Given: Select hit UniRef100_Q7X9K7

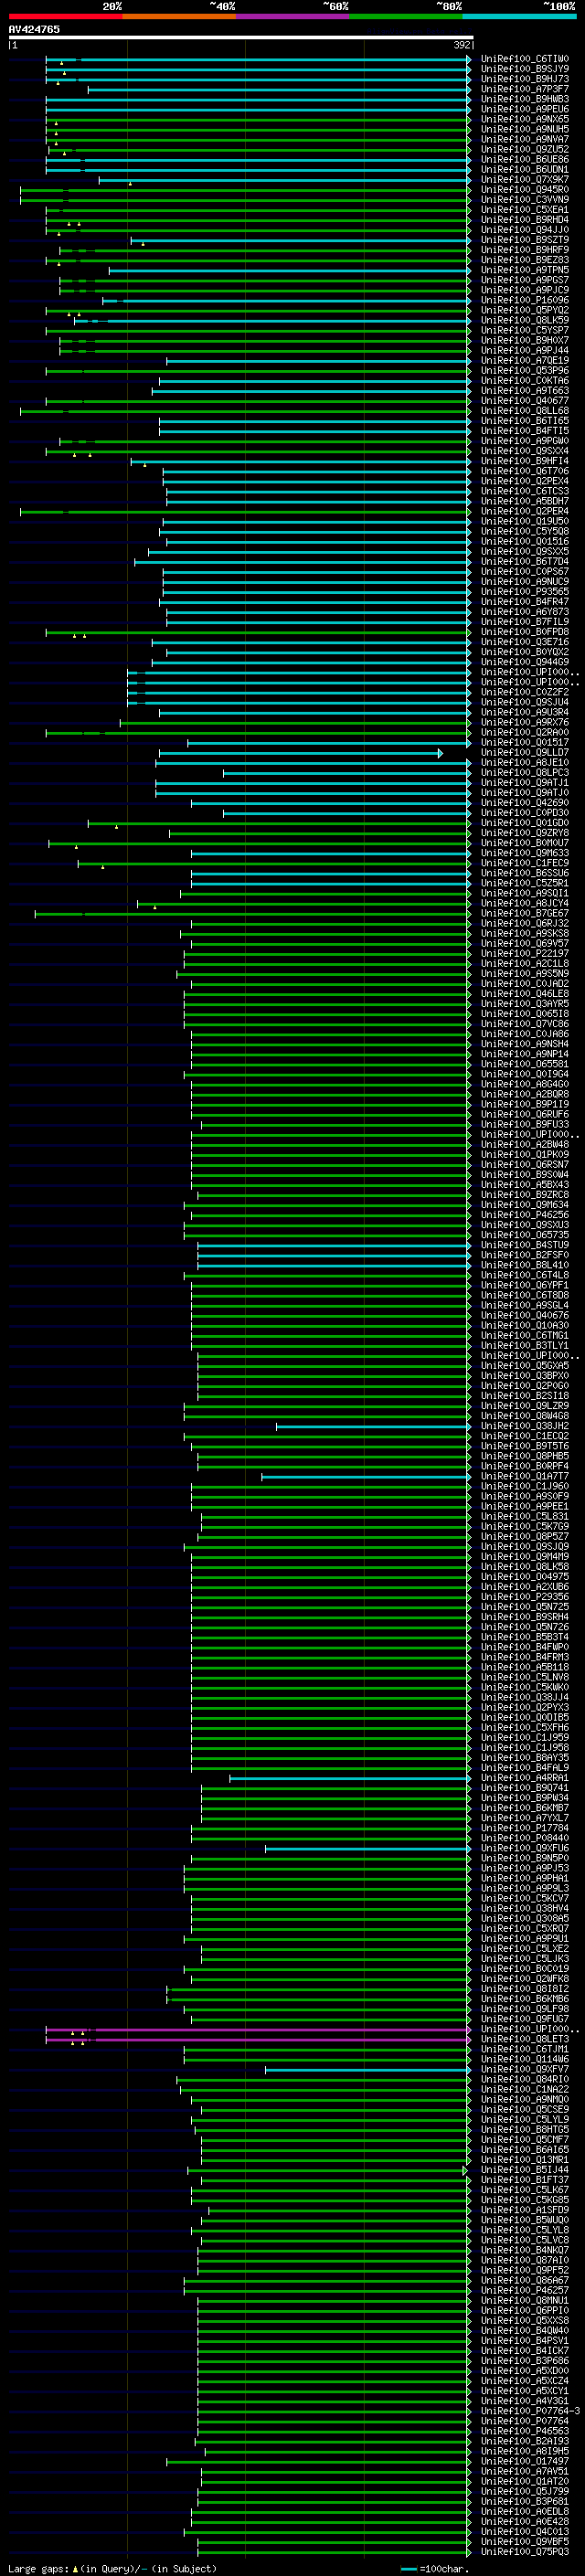Looking at the screenshot, I should [x=525, y=180].
